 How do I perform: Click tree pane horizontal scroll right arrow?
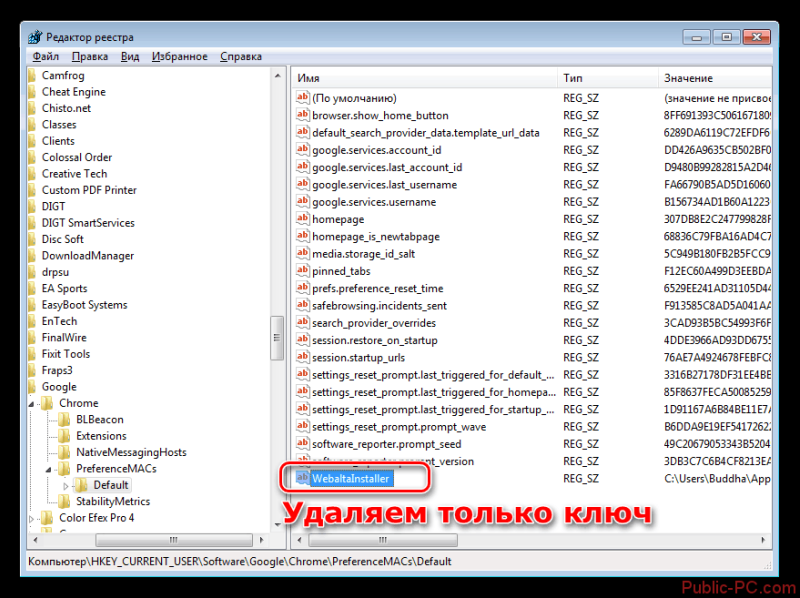click(262, 539)
